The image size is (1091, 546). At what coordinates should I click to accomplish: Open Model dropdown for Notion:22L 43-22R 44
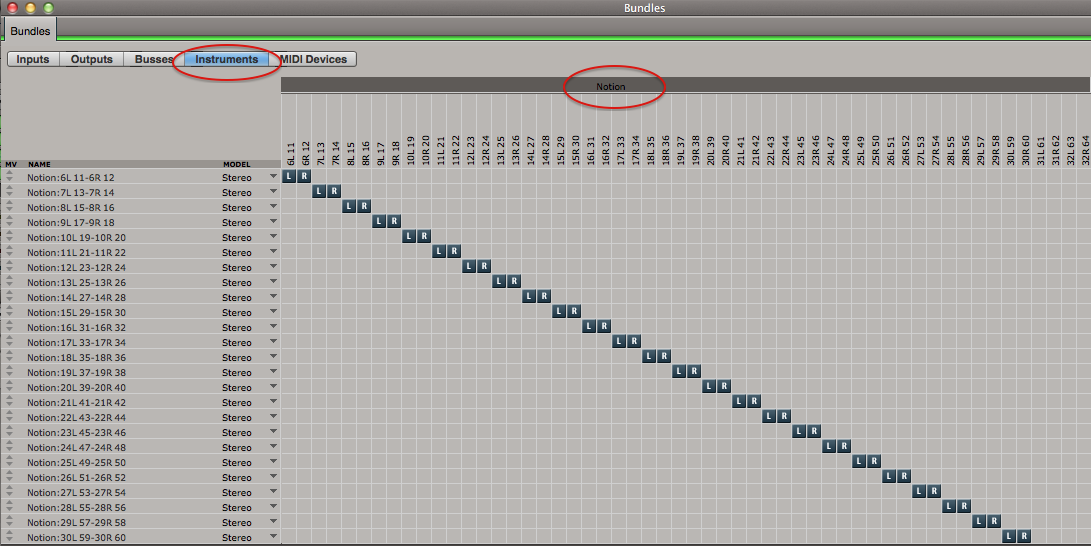point(273,417)
